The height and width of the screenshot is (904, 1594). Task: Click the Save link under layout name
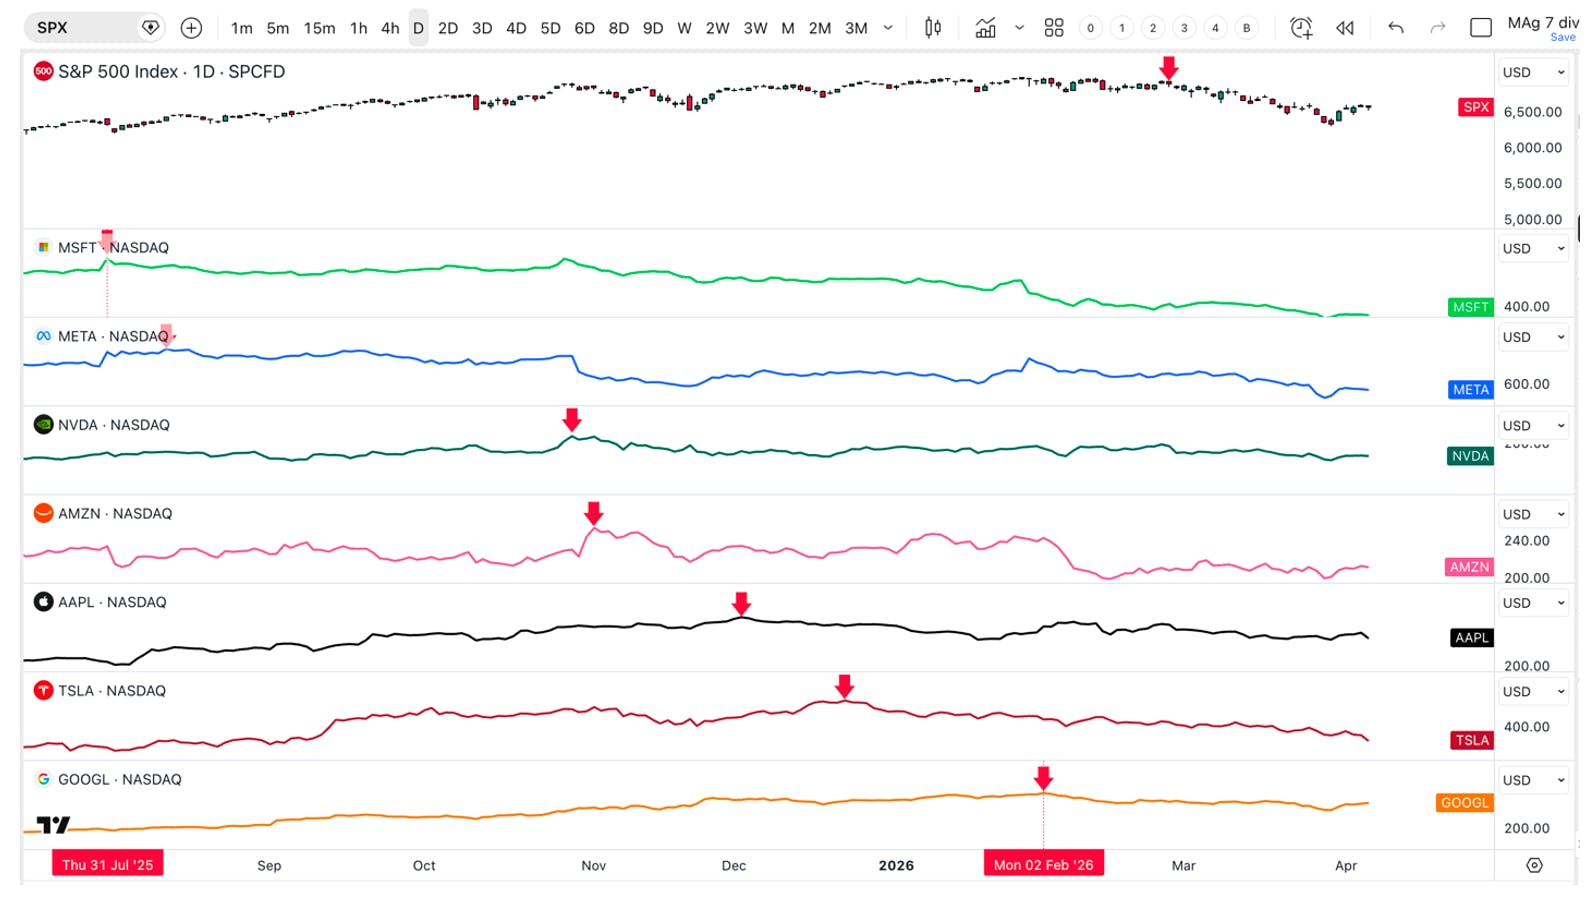coord(1563,38)
